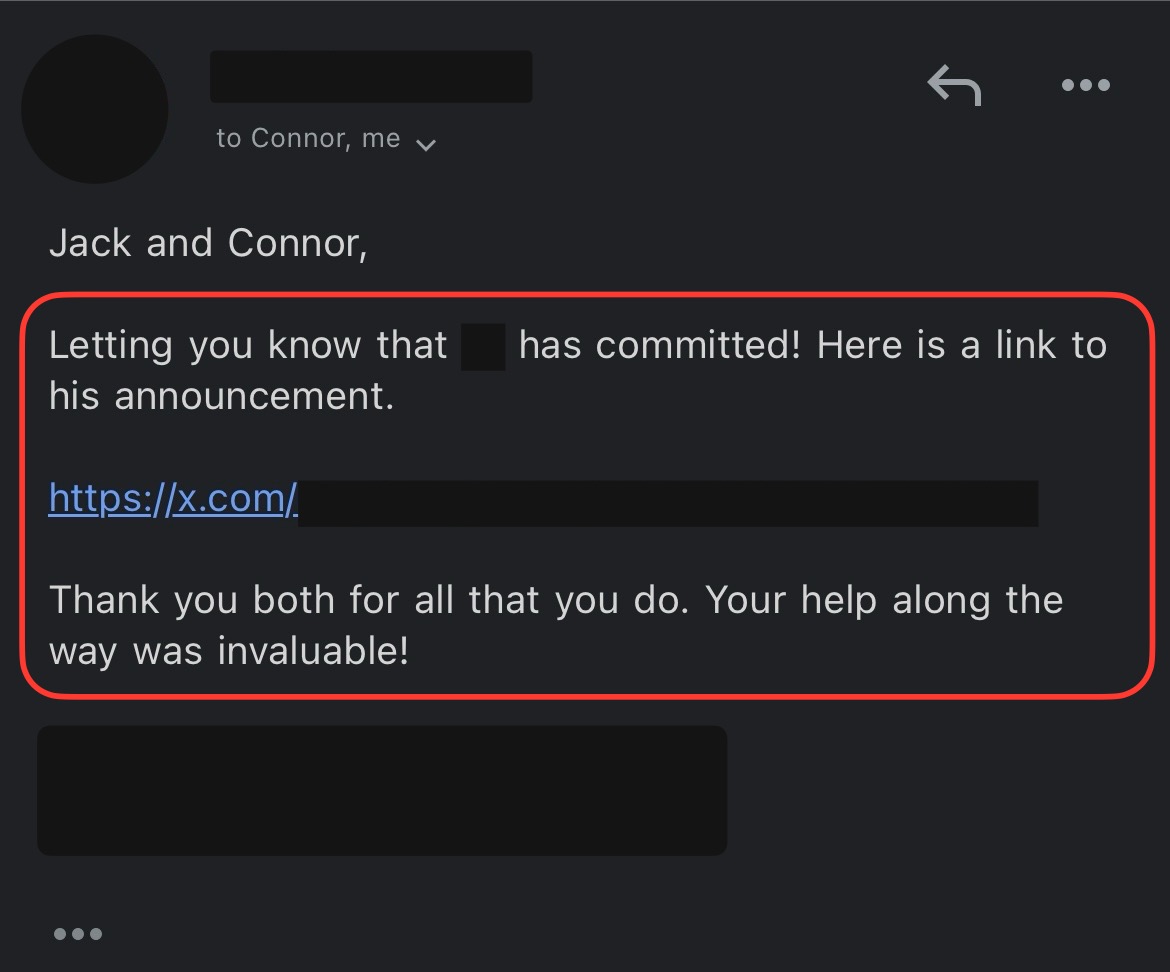1170x972 pixels.
Task: Click the "to Connor, me" recipients line
Action: (x=308, y=139)
